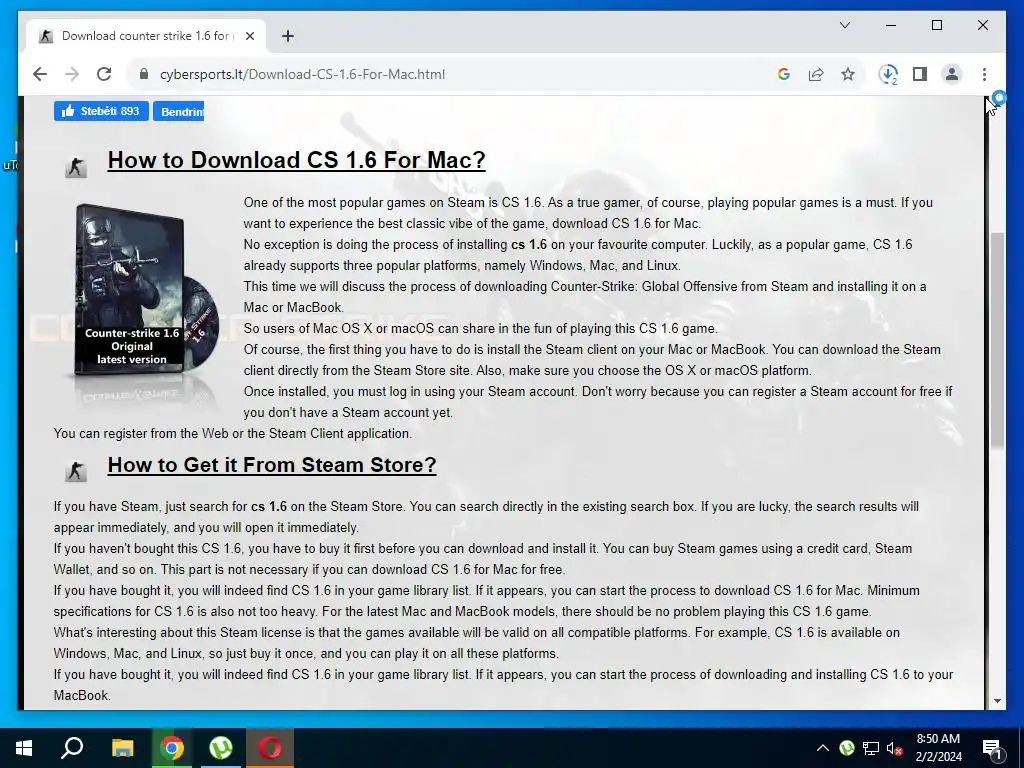This screenshot has height=768, width=1024.
Task: Open uTorrent from the taskbar
Action: 221,748
